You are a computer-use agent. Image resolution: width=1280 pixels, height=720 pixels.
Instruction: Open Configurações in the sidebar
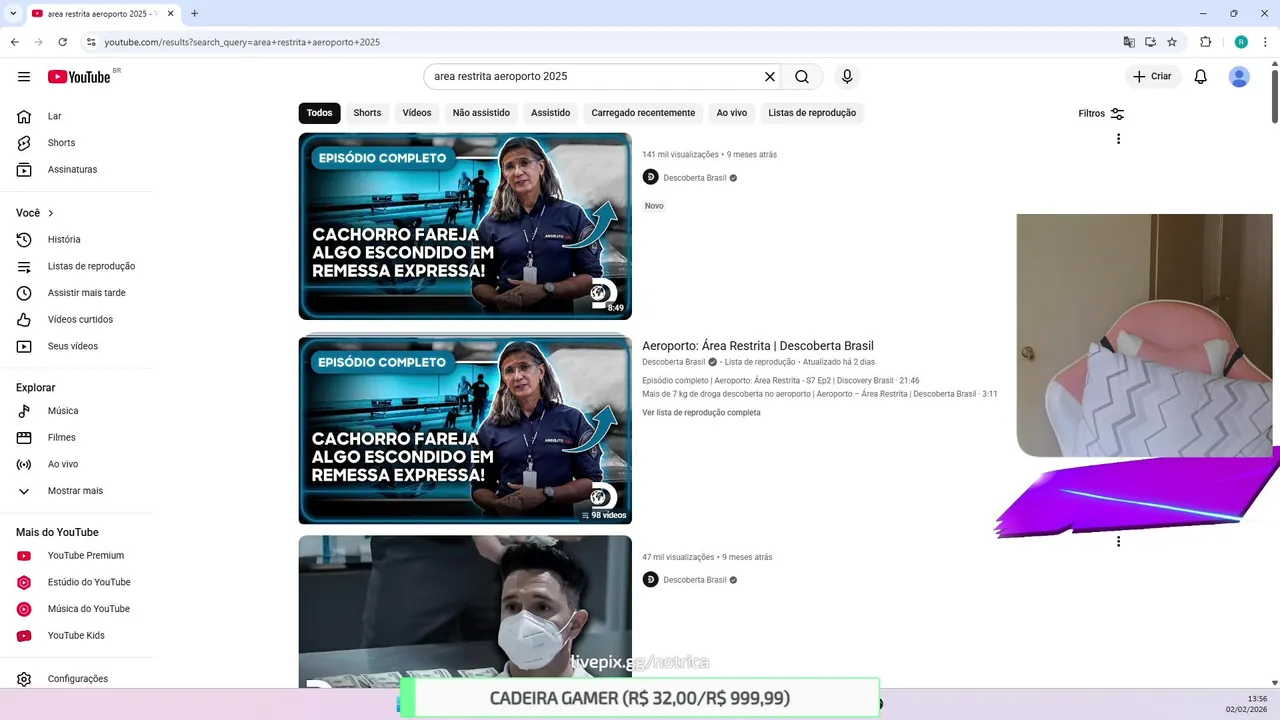point(76,679)
